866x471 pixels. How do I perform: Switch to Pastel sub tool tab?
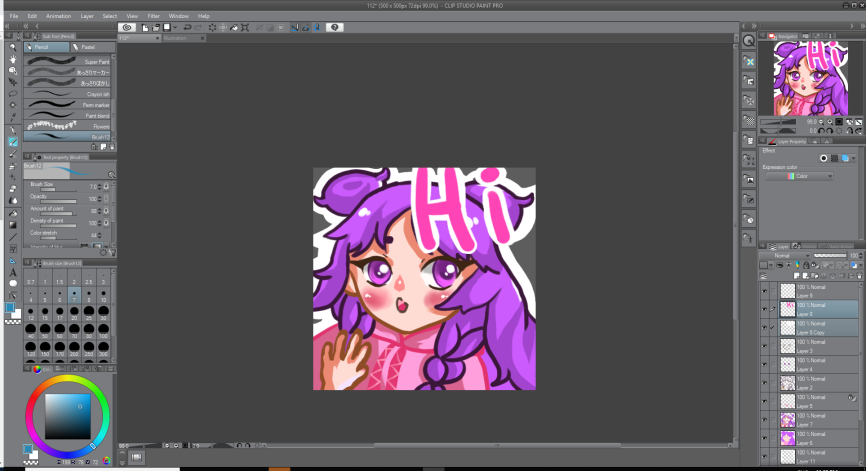tap(91, 47)
